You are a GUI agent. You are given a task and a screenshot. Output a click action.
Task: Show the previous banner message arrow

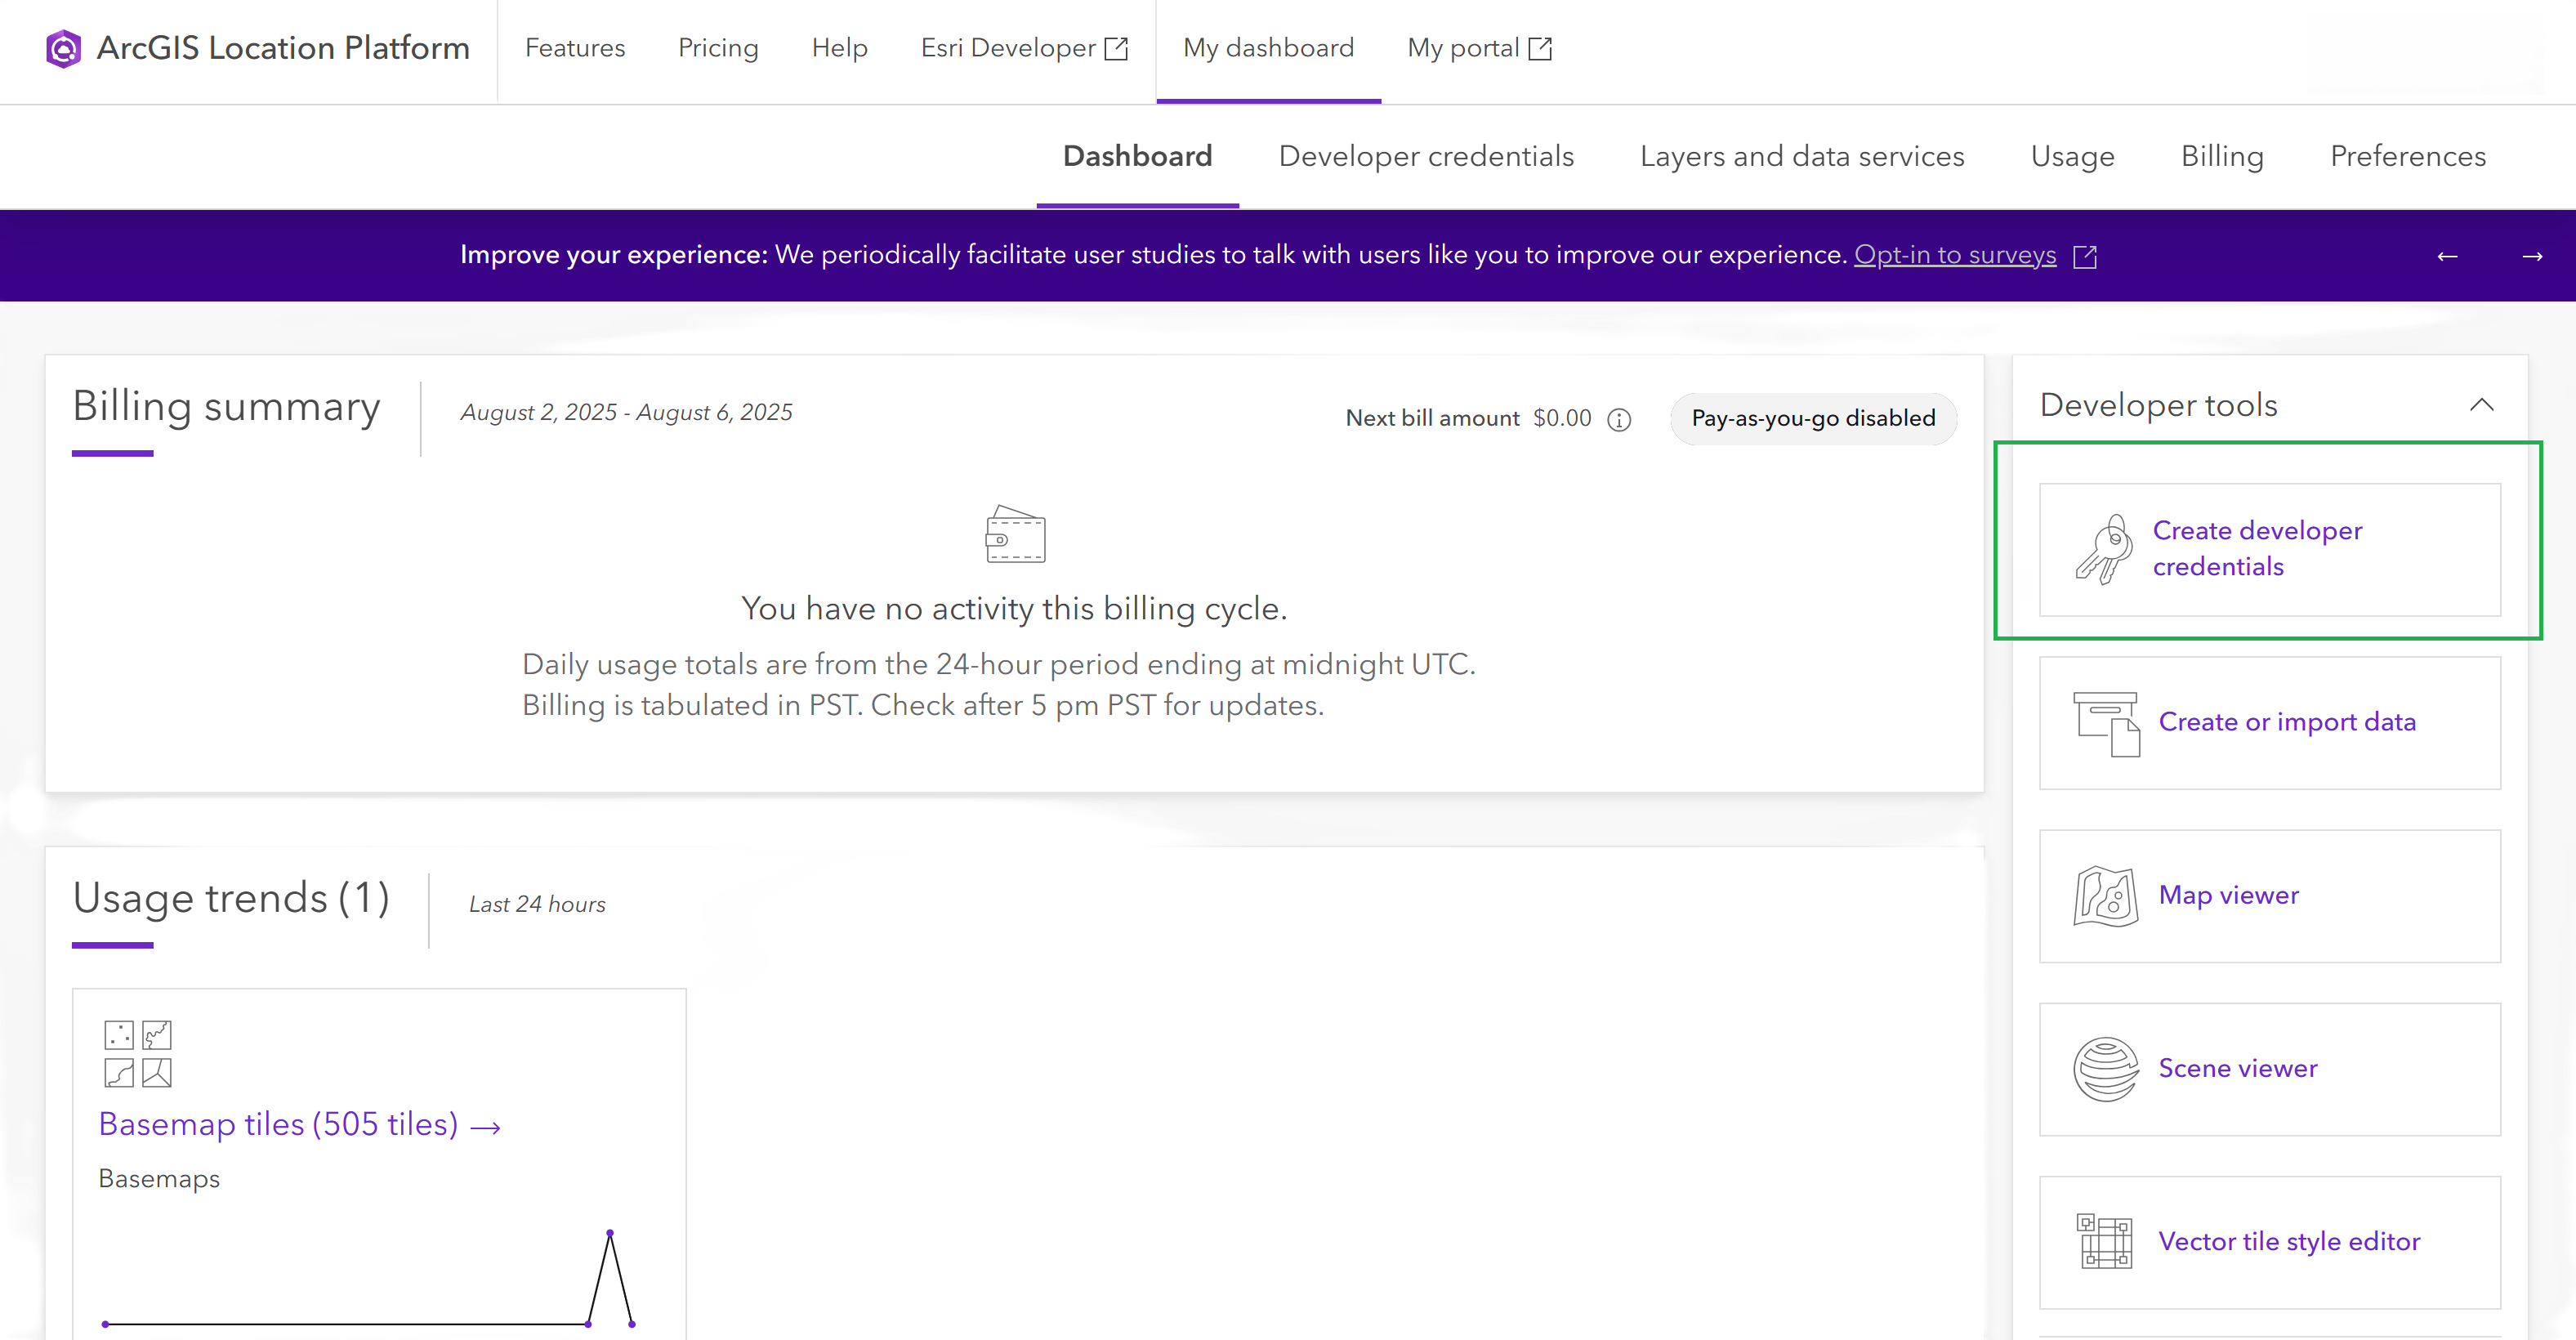[x=2447, y=257]
